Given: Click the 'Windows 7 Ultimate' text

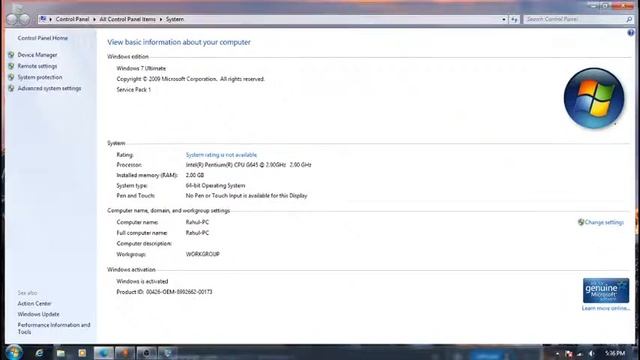Looking at the screenshot, I should [x=141, y=69].
